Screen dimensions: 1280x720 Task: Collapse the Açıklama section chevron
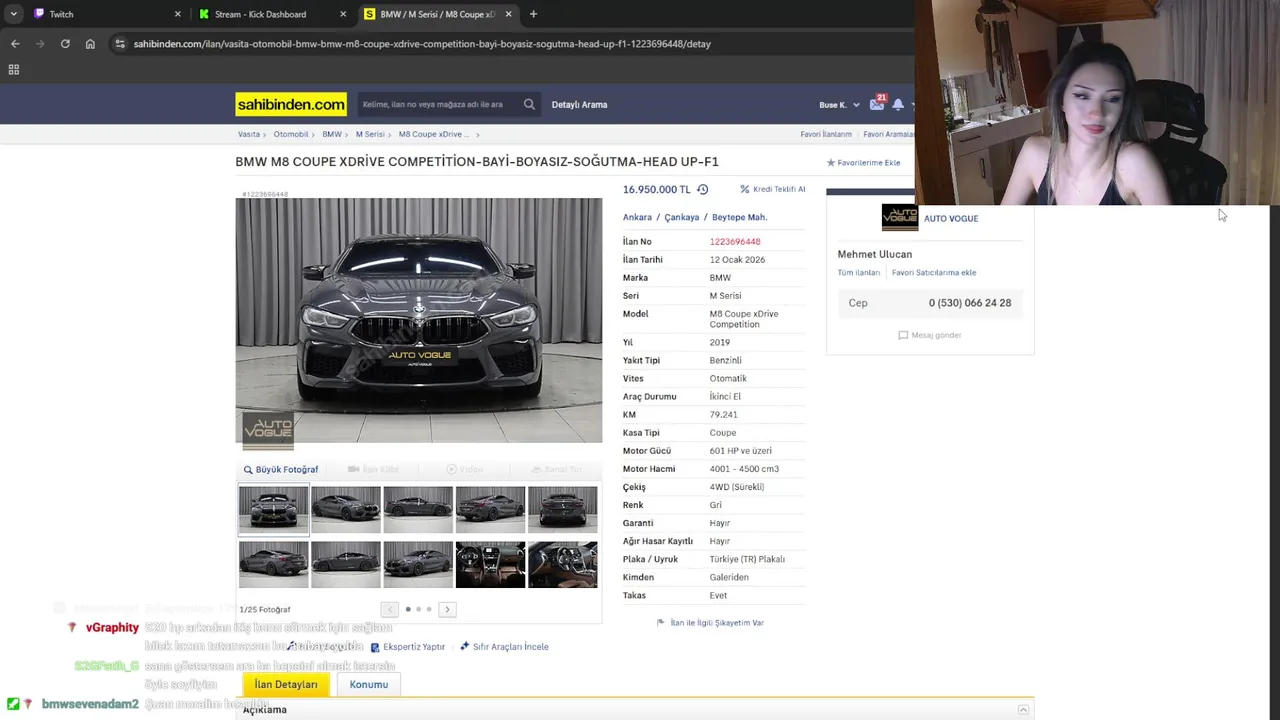(x=1023, y=709)
